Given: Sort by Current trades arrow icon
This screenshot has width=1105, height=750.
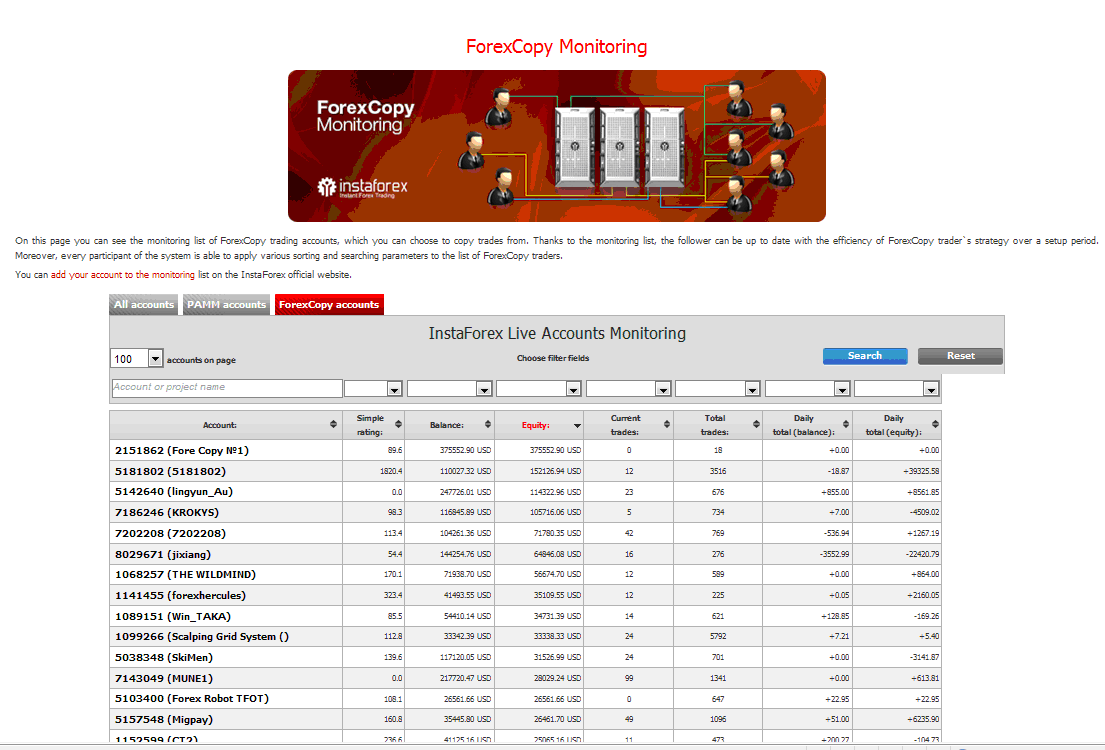Looking at the screenshot, I should tap(667, 424).
